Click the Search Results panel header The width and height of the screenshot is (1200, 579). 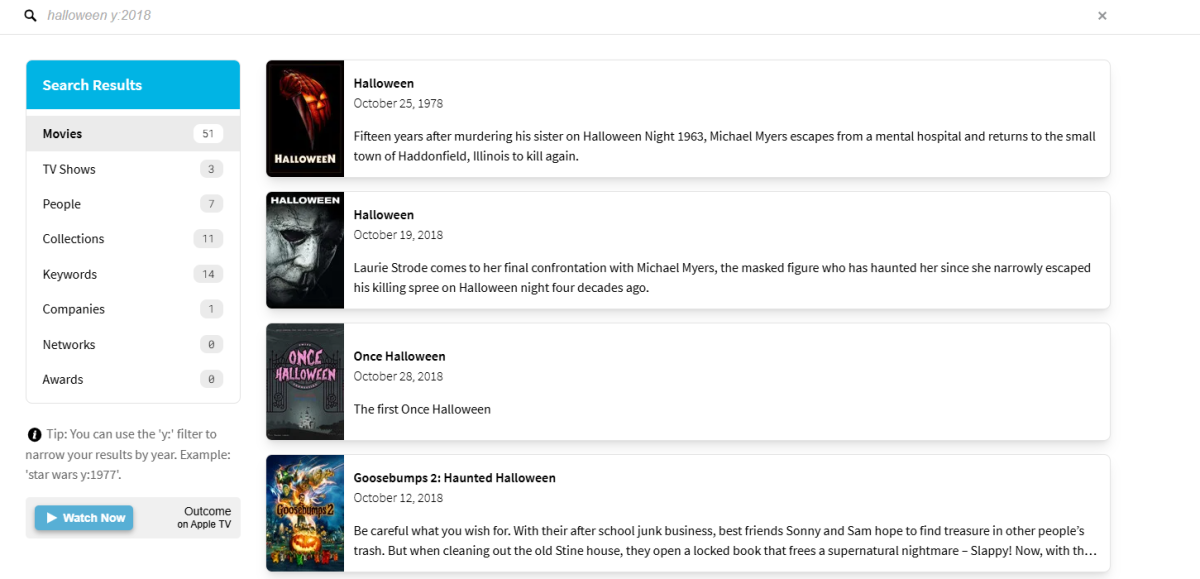pyautogui.click(x=133, y=85)
